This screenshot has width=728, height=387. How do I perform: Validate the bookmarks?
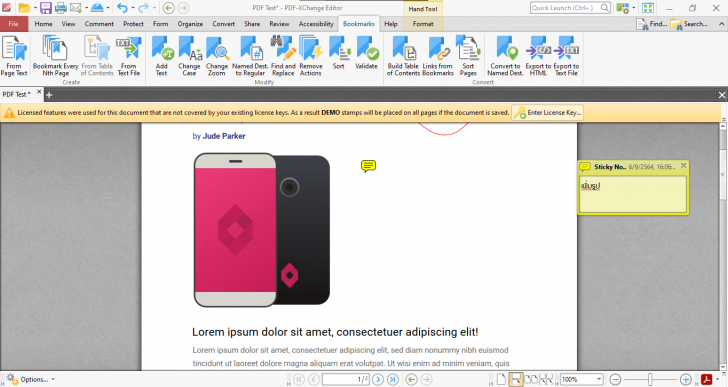366,52
